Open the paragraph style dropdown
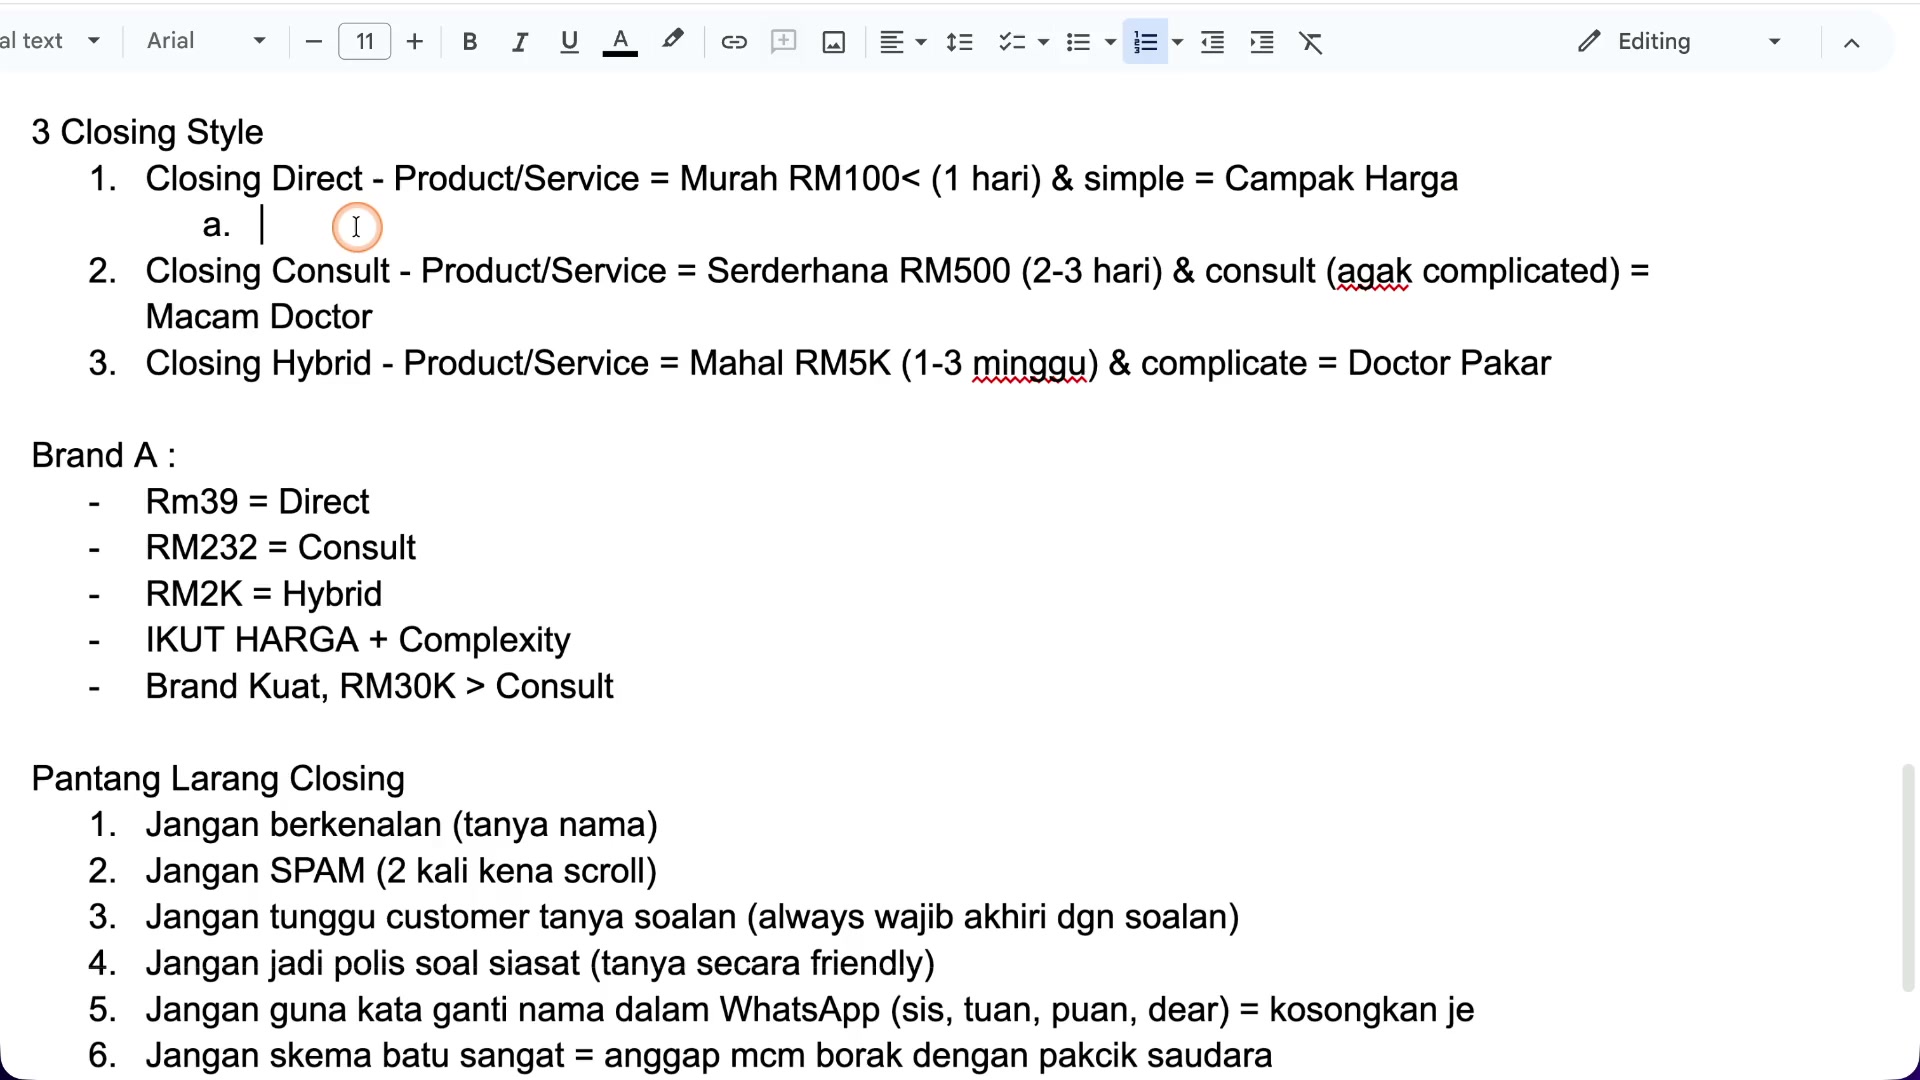Viewport: 1920px width, 1080px height. (52, 41)
